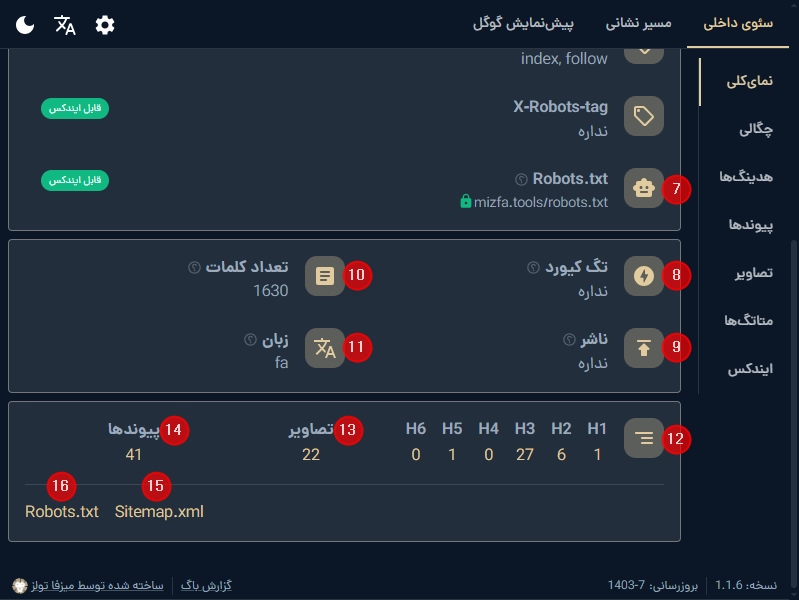
Task: Click the language translate icon in header
Action: [65, 25]
